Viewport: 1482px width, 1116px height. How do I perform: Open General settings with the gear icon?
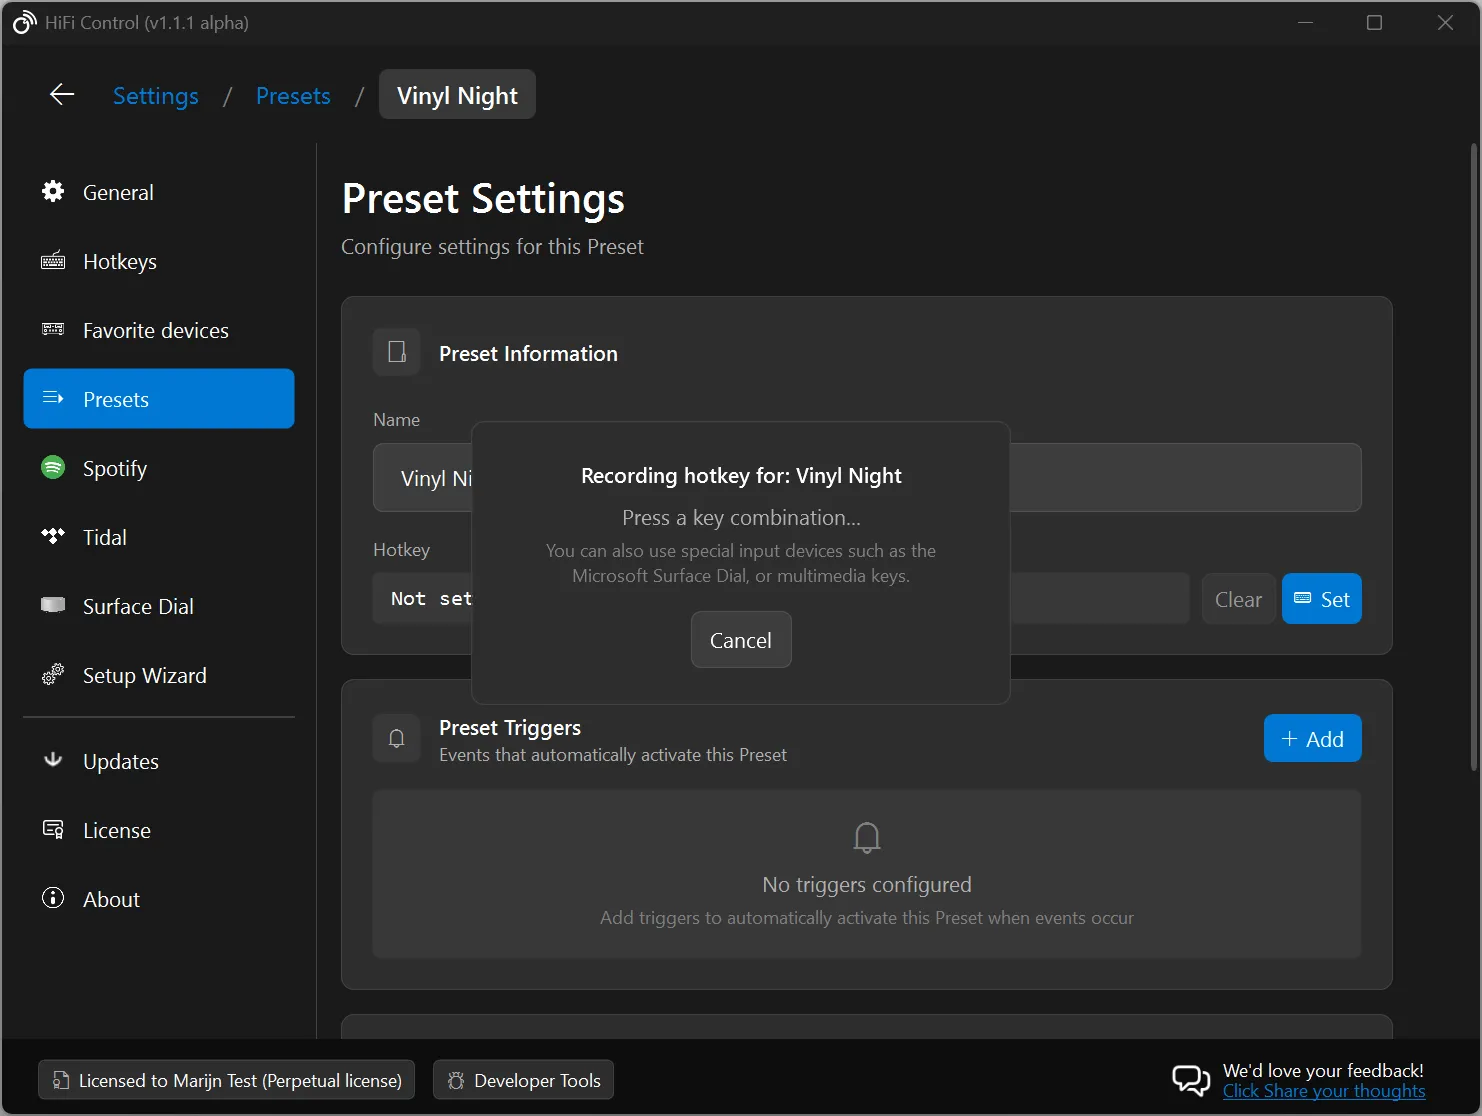pyautogui.click(x=52, y=191)
